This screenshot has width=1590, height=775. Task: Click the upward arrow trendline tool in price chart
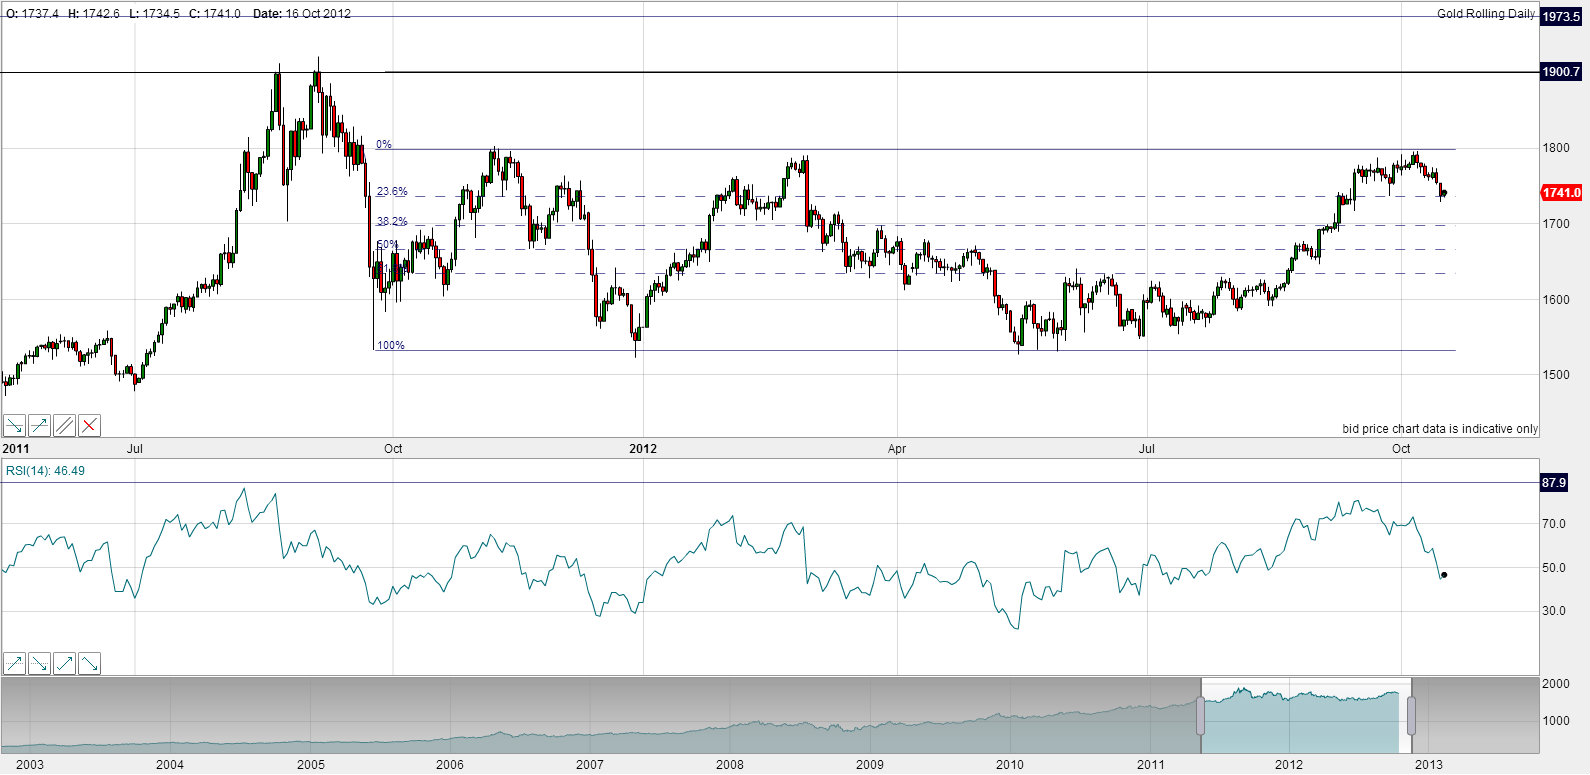point(39,426)
